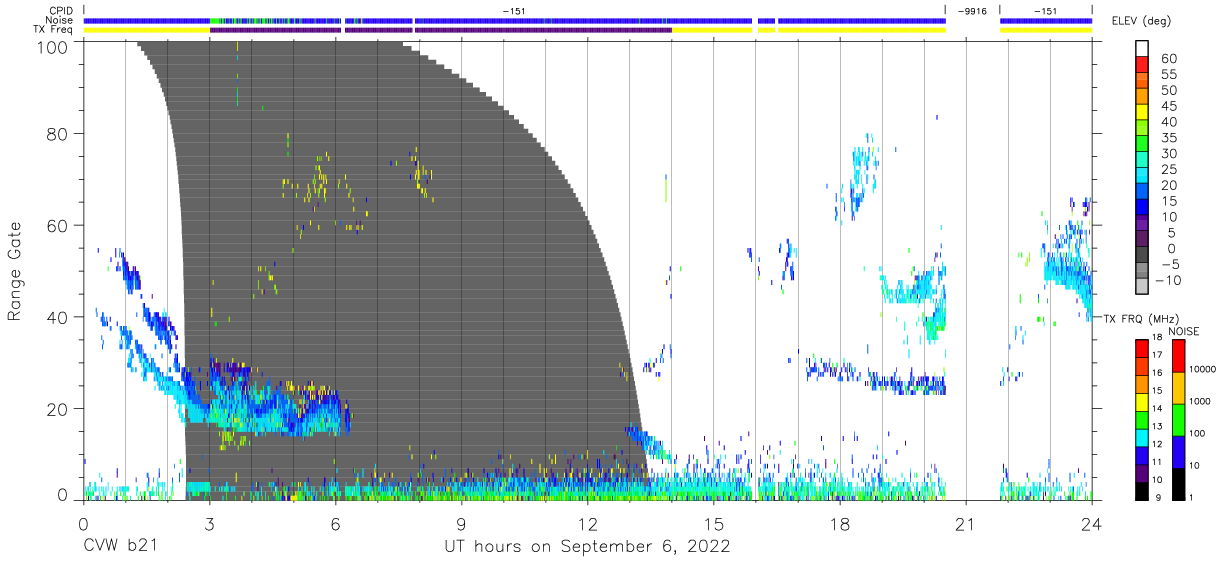The height and width of the screenshot is (567, 1228).
Task: Pick the yellow segment of ELEV color bar
Action: pos(1143,113)
